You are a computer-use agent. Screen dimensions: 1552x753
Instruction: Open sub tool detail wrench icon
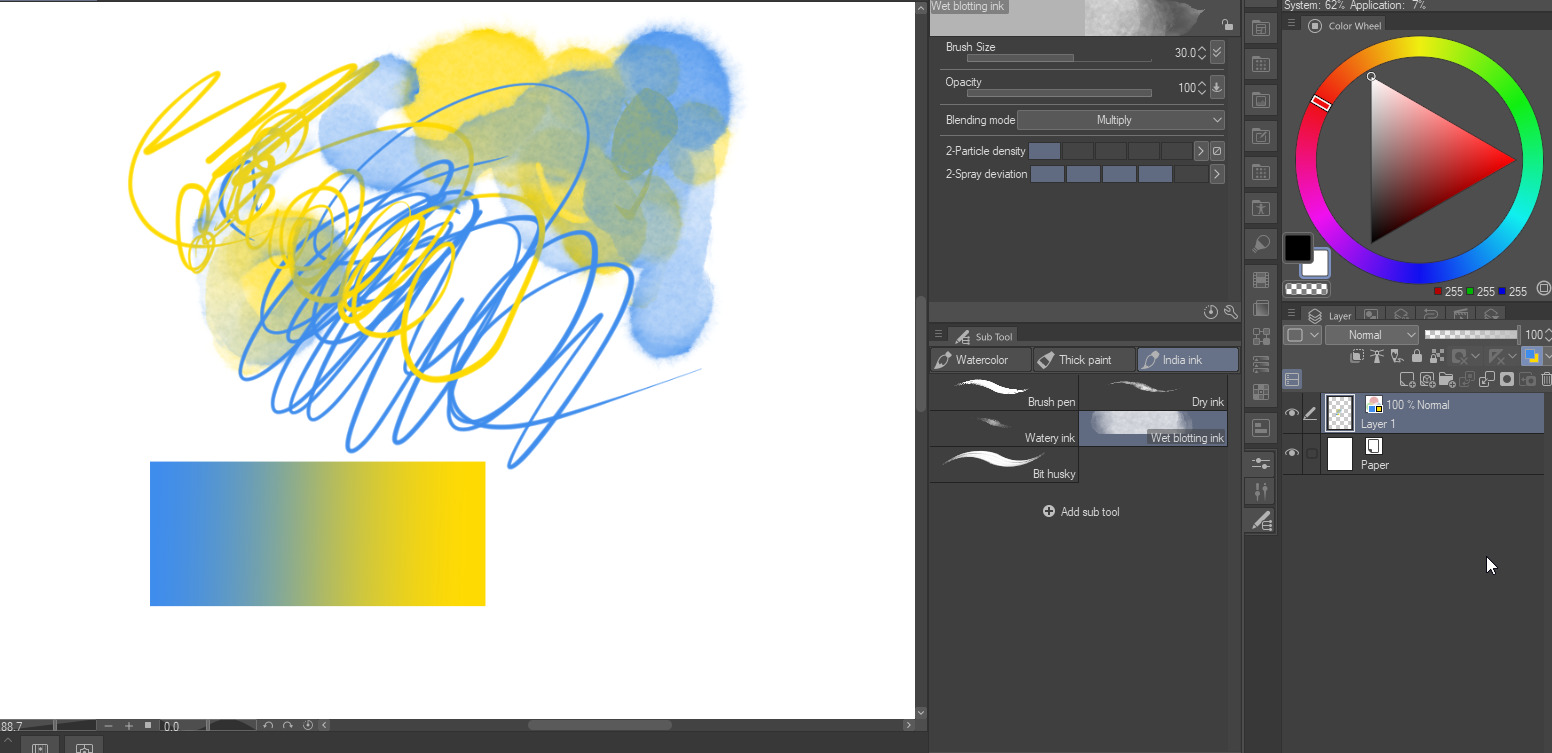tap(1231, 312)
